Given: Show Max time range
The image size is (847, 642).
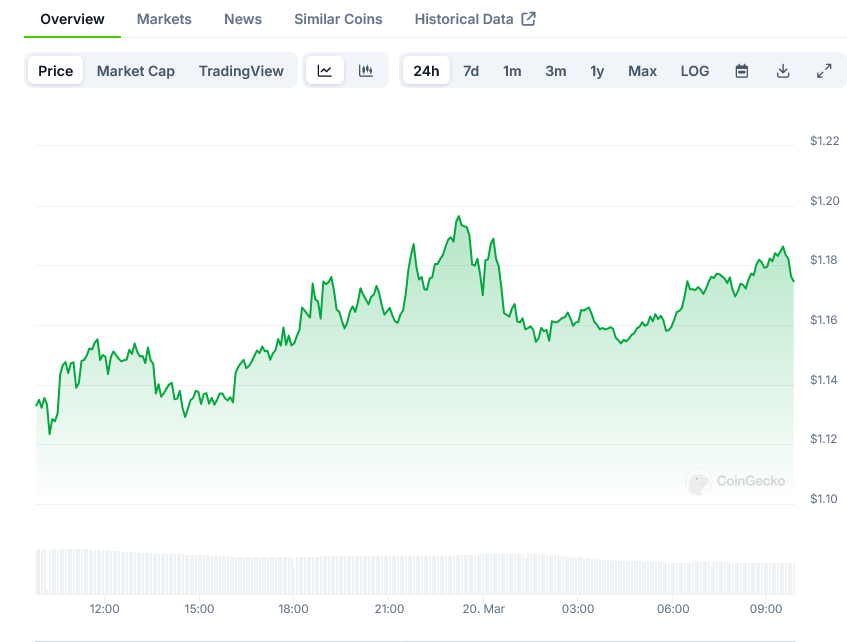Looking at the screenshot, I should coord(643,71).
